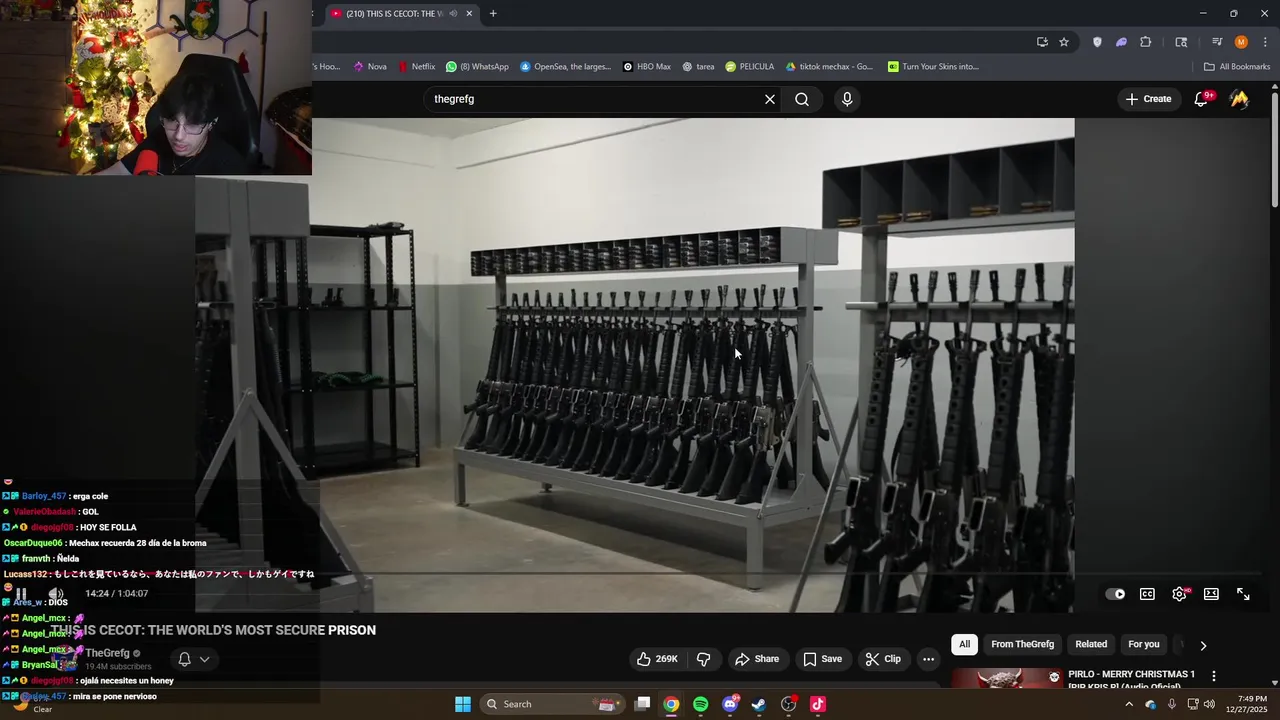The image size is (1280, 720).
Task: Open the Chrome three-dot menu
Action: pos(1265,42)
